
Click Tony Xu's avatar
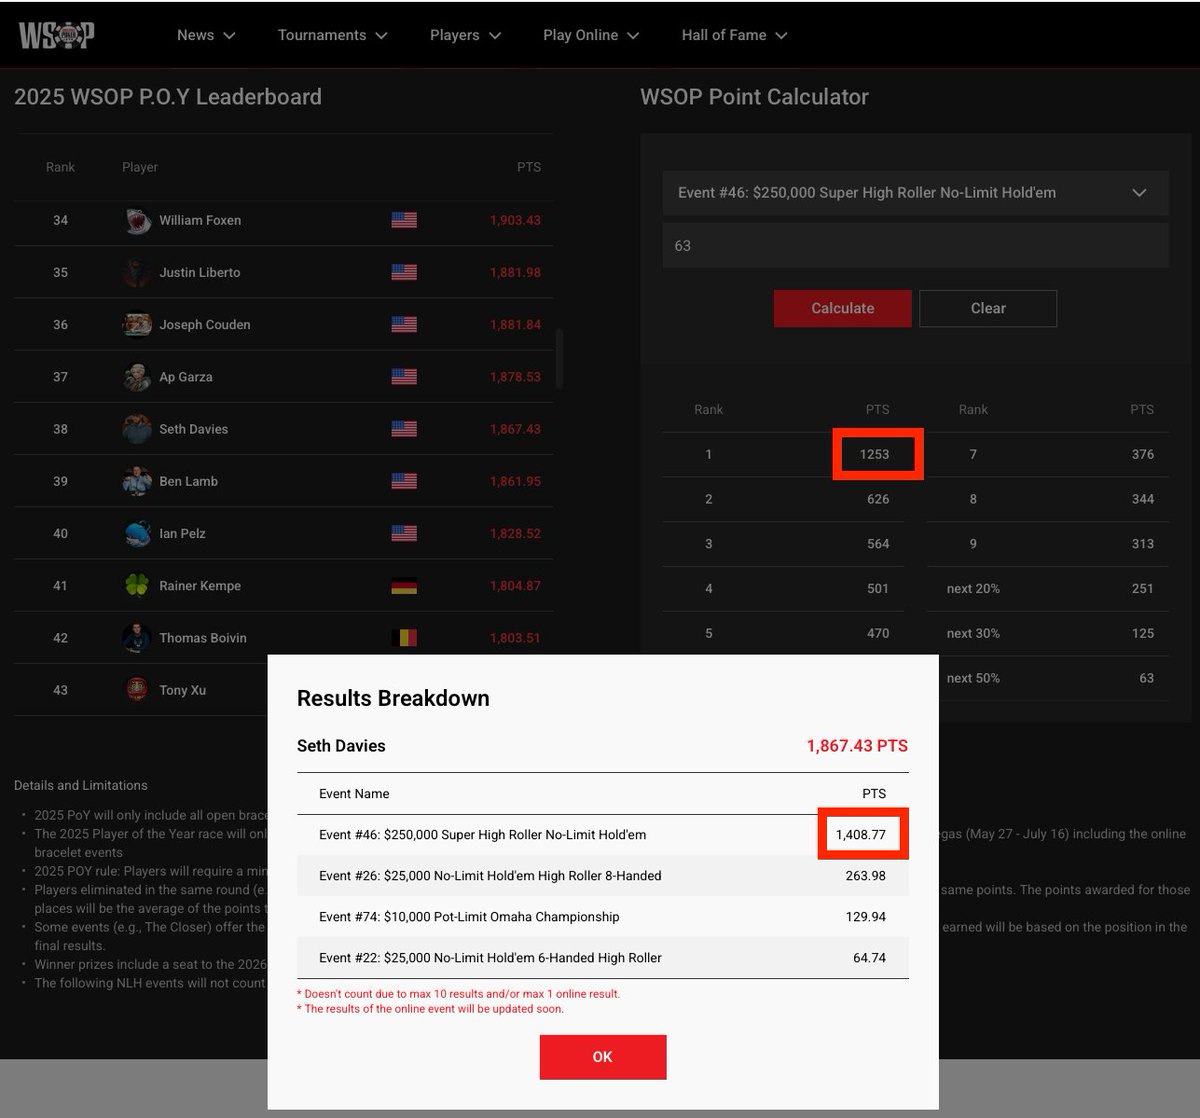coord(137,690)
